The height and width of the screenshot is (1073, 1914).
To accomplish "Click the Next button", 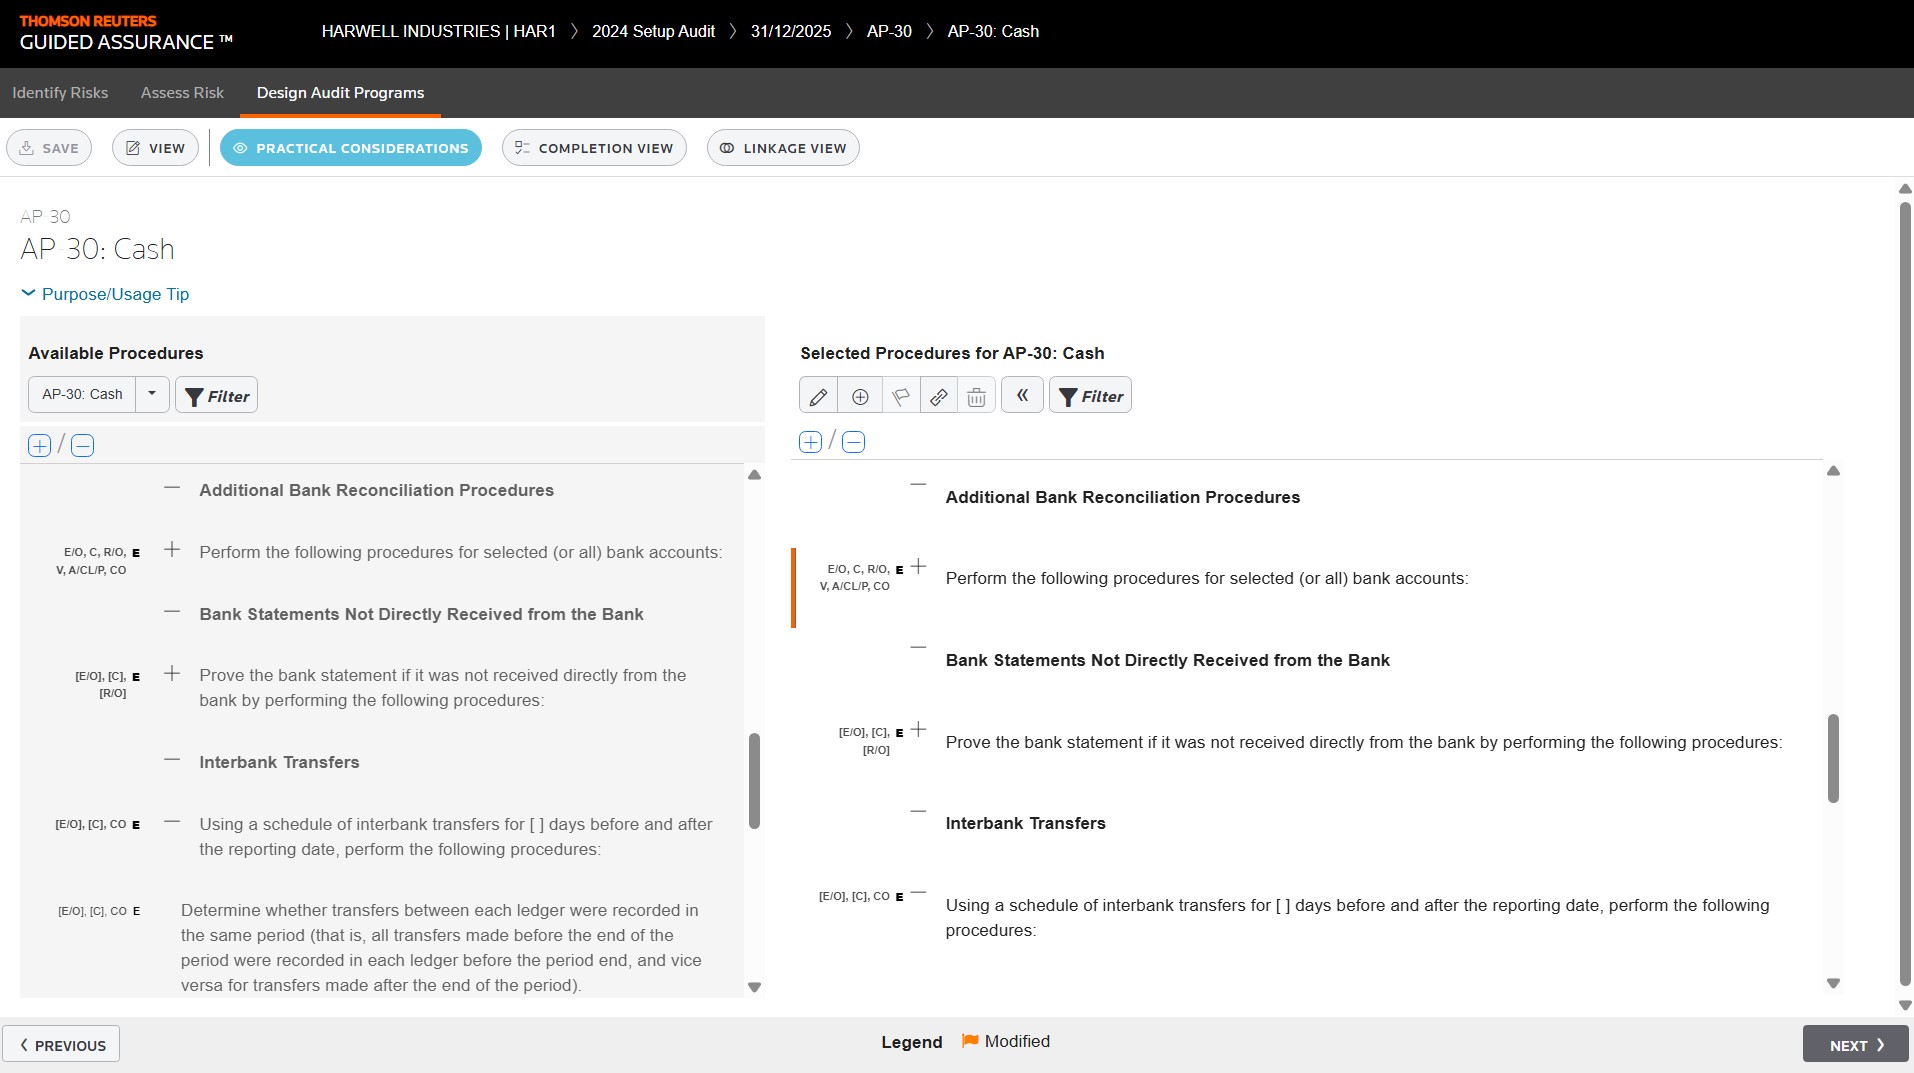I will pos(1855,1044).
